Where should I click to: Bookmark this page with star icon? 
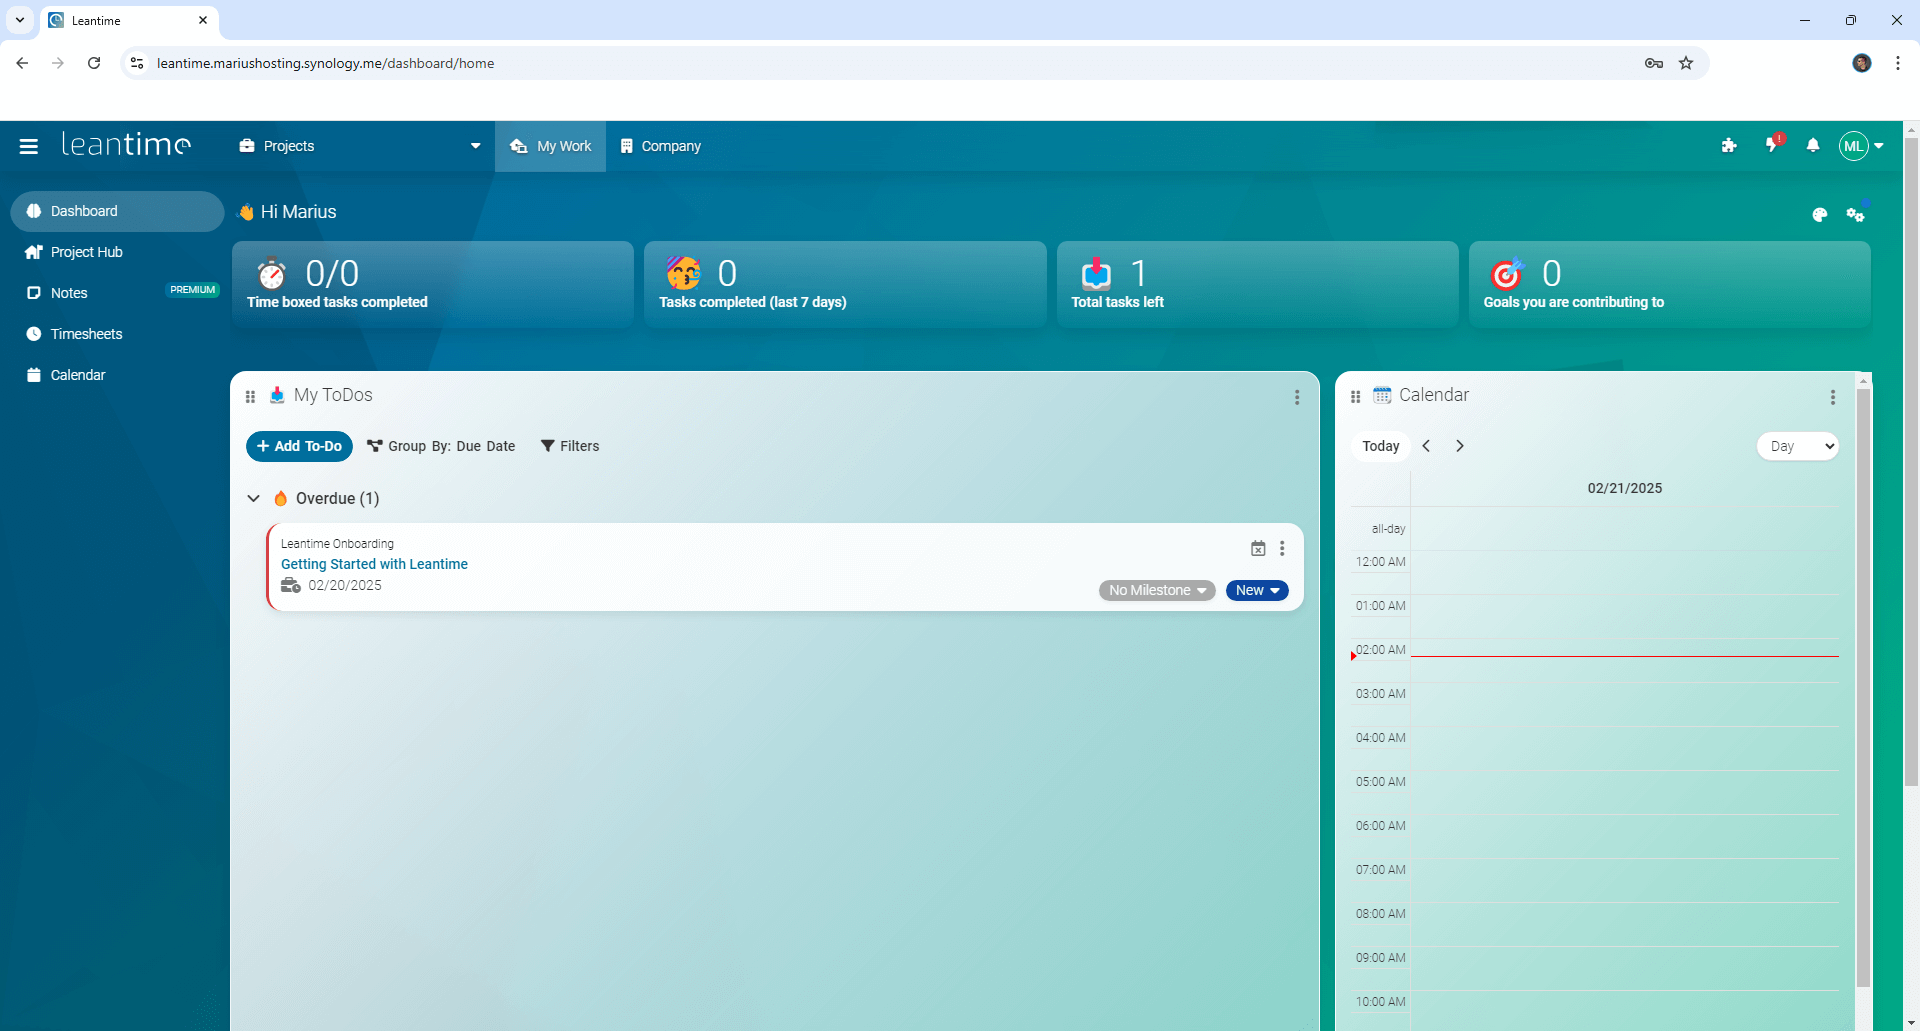click(1686, 63)
